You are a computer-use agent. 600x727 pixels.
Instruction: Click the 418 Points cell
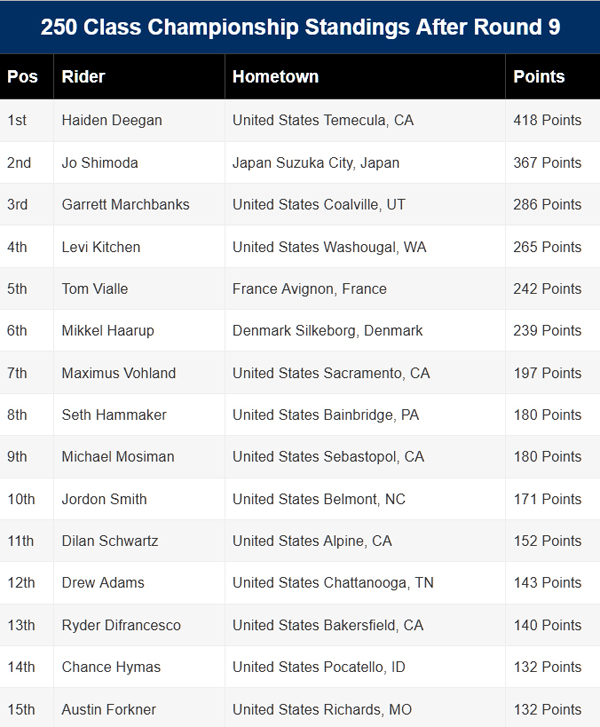(547, 120)
